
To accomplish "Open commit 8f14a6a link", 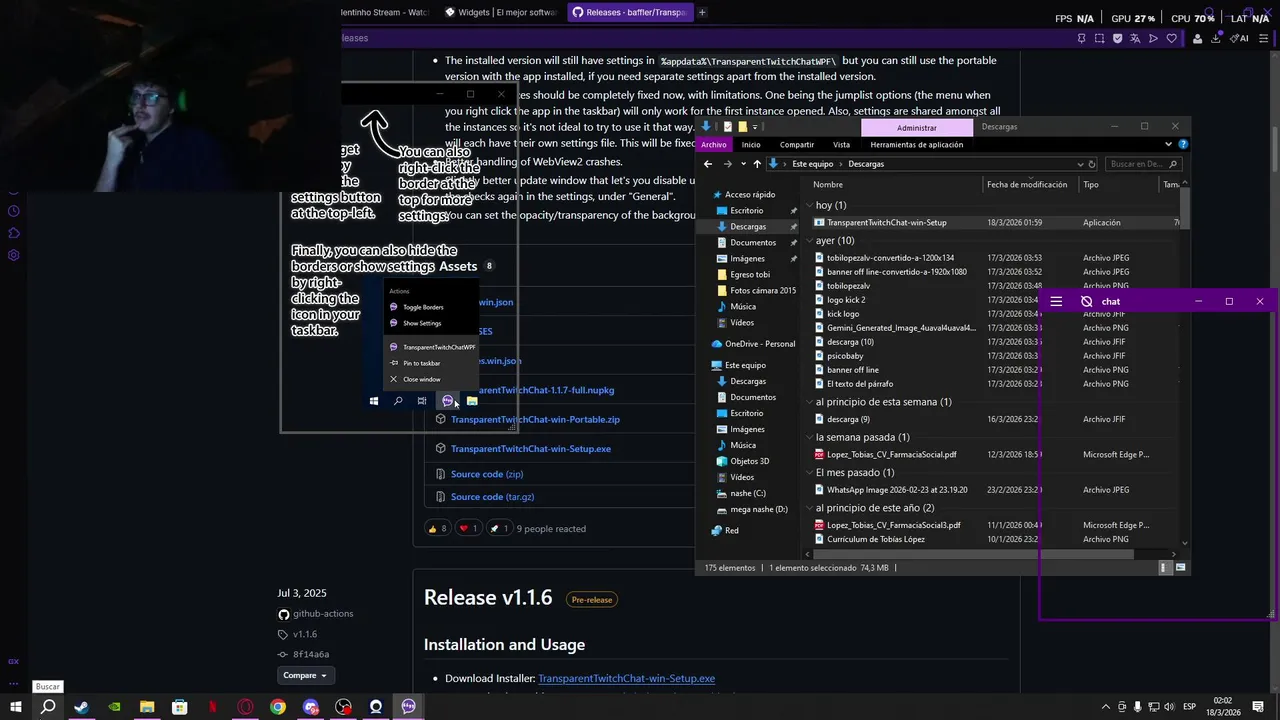I will pos(311,654).
